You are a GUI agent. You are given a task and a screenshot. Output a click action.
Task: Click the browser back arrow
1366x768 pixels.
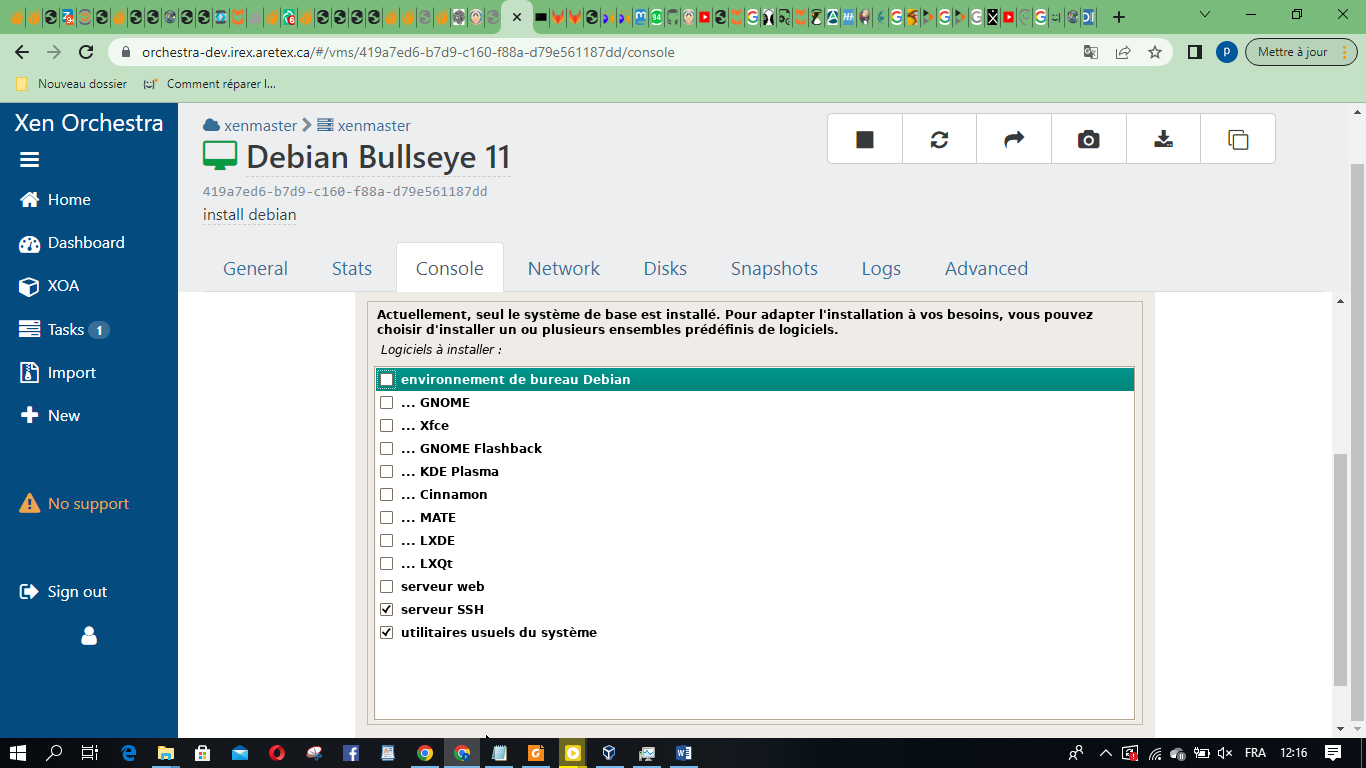click(22, 52)
